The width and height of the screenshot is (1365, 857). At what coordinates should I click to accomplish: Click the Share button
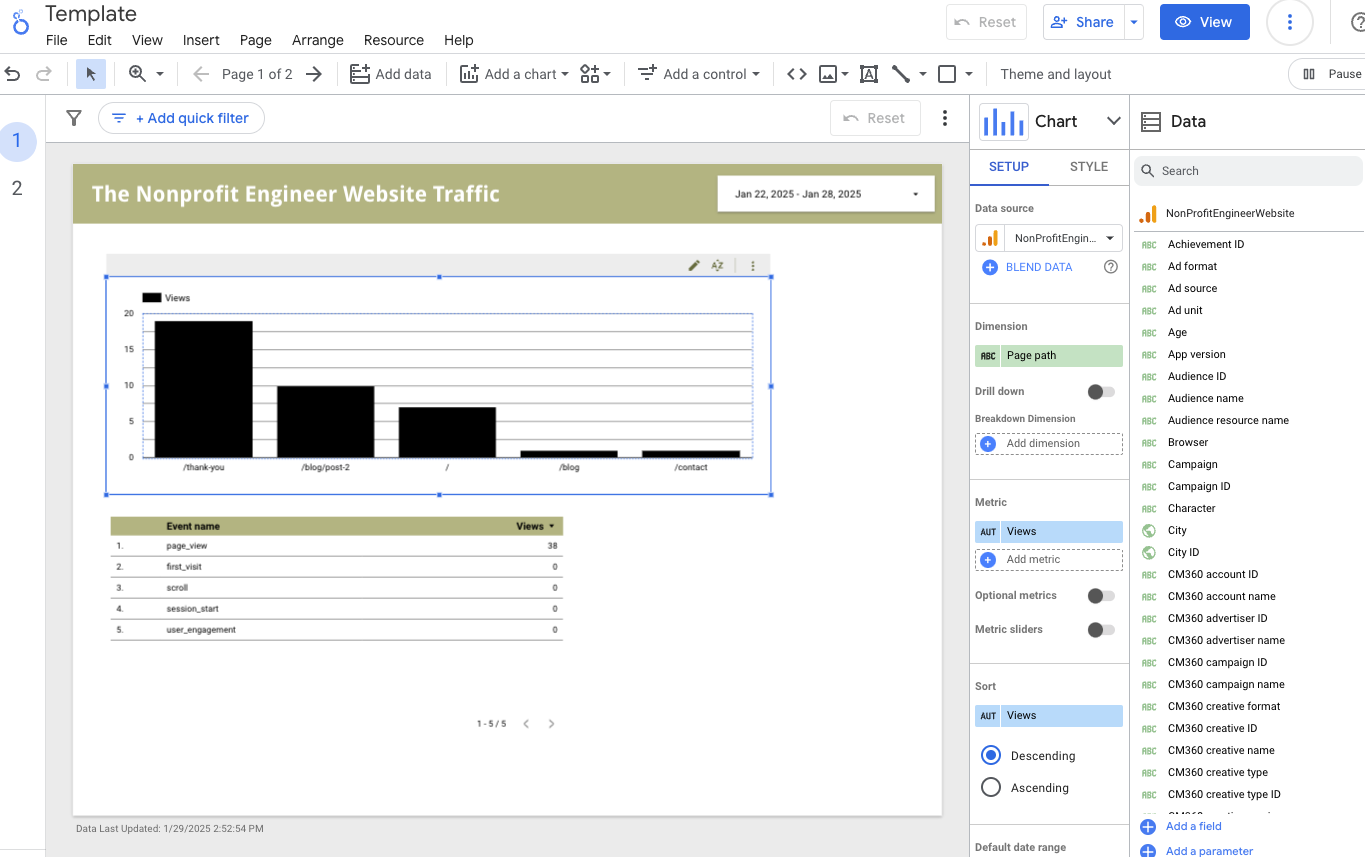(x=1084, y=22)
